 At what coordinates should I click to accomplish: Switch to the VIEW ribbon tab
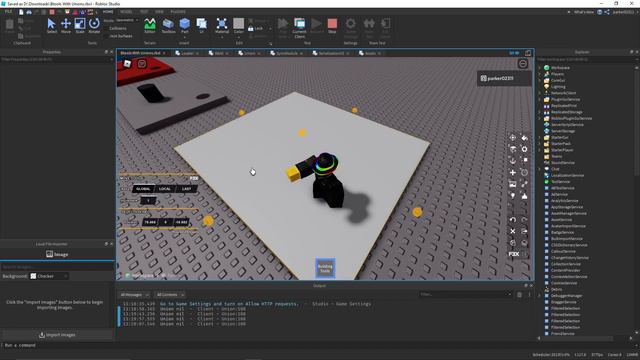pyautogui.click(x=159, y=12)
